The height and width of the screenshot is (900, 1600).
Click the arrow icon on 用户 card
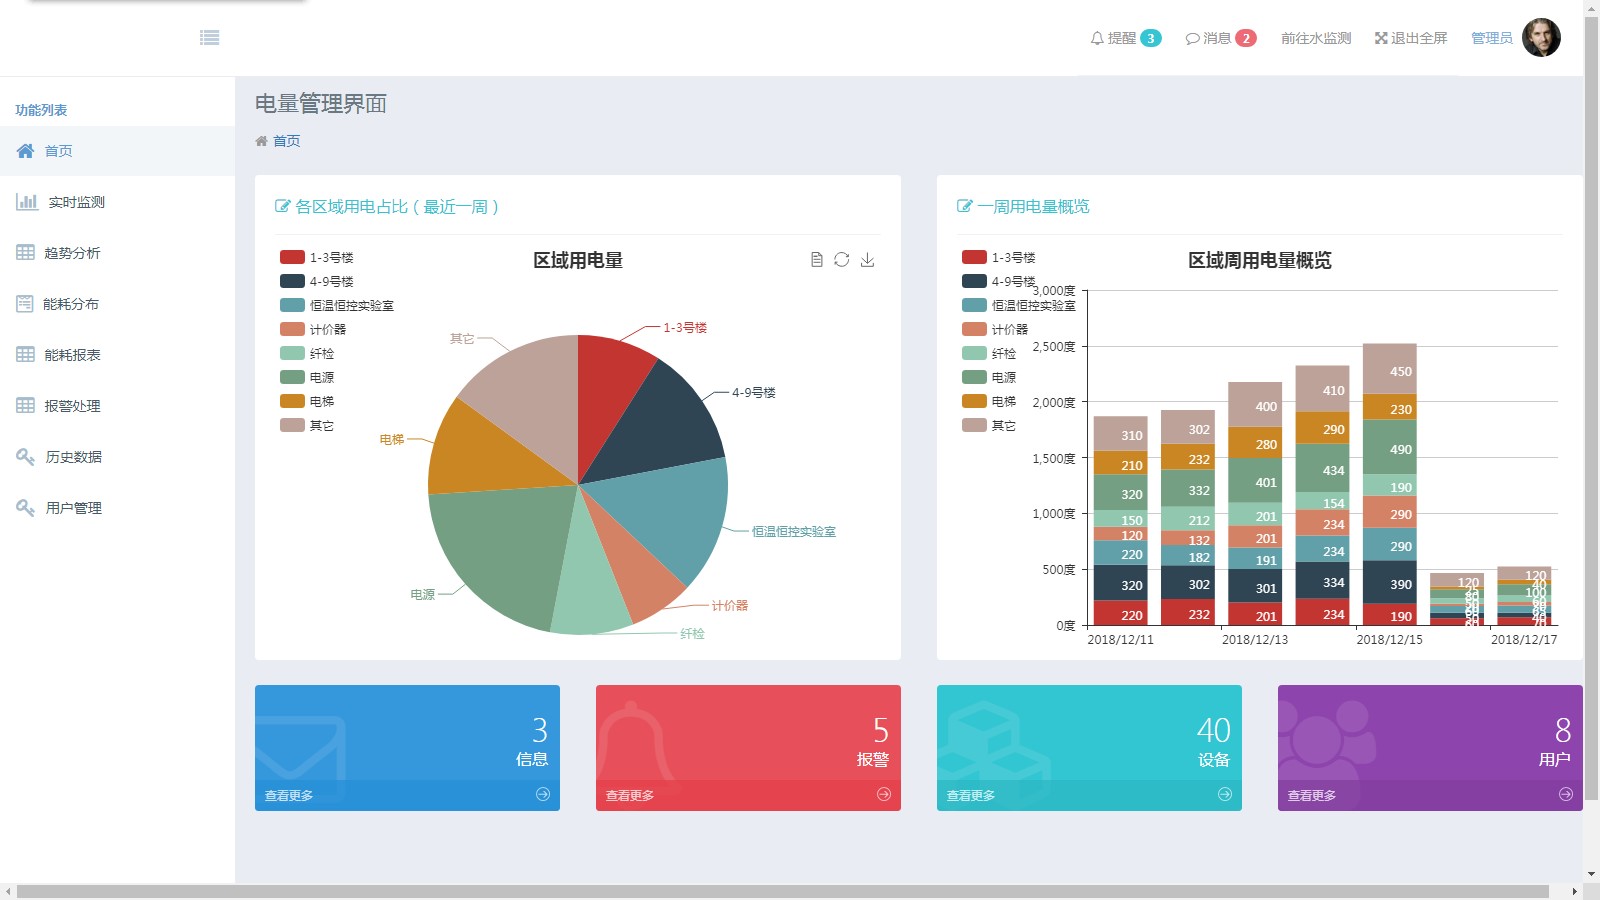(x=1566, y=794)
